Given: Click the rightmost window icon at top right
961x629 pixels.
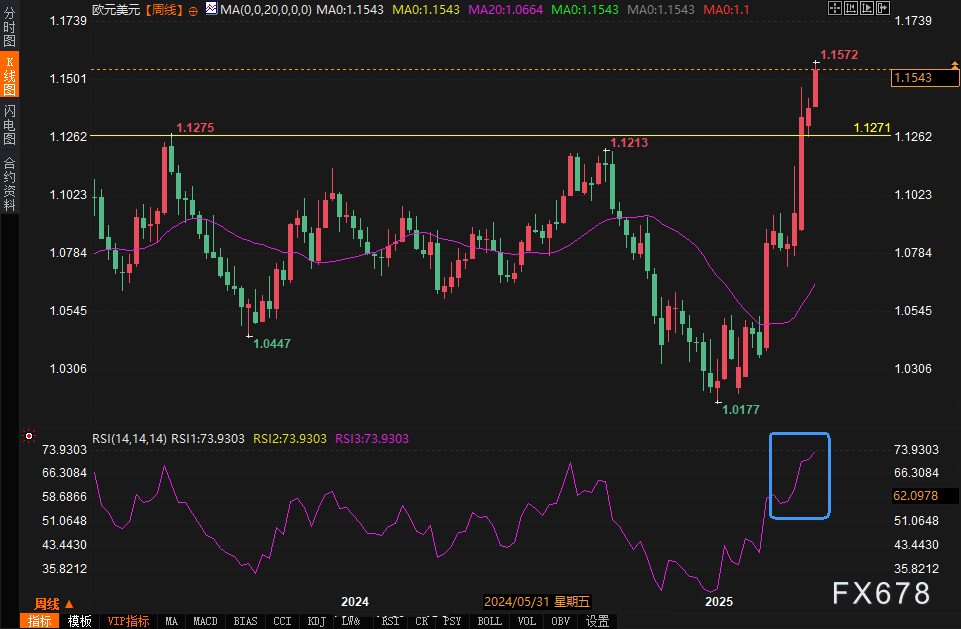Looking at the screenshot, I should click(x=881, y=8).
